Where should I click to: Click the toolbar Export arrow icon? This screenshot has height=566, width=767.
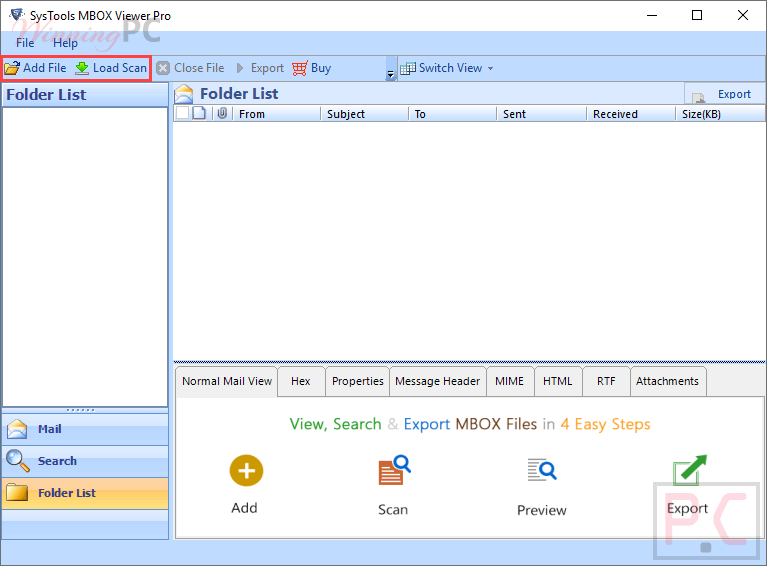coord(240,68)
